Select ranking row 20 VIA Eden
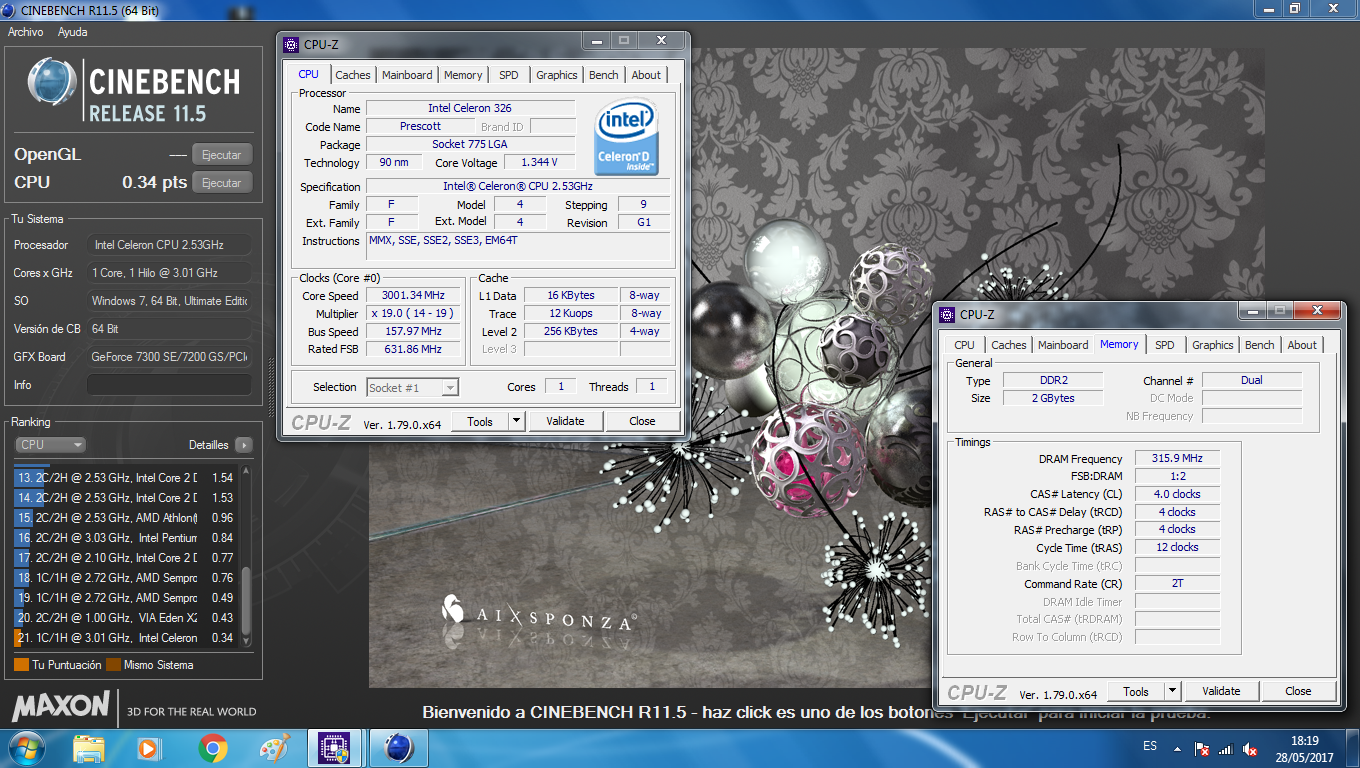The width and height of the screenshot is (1360, 768). pos(125,618)
